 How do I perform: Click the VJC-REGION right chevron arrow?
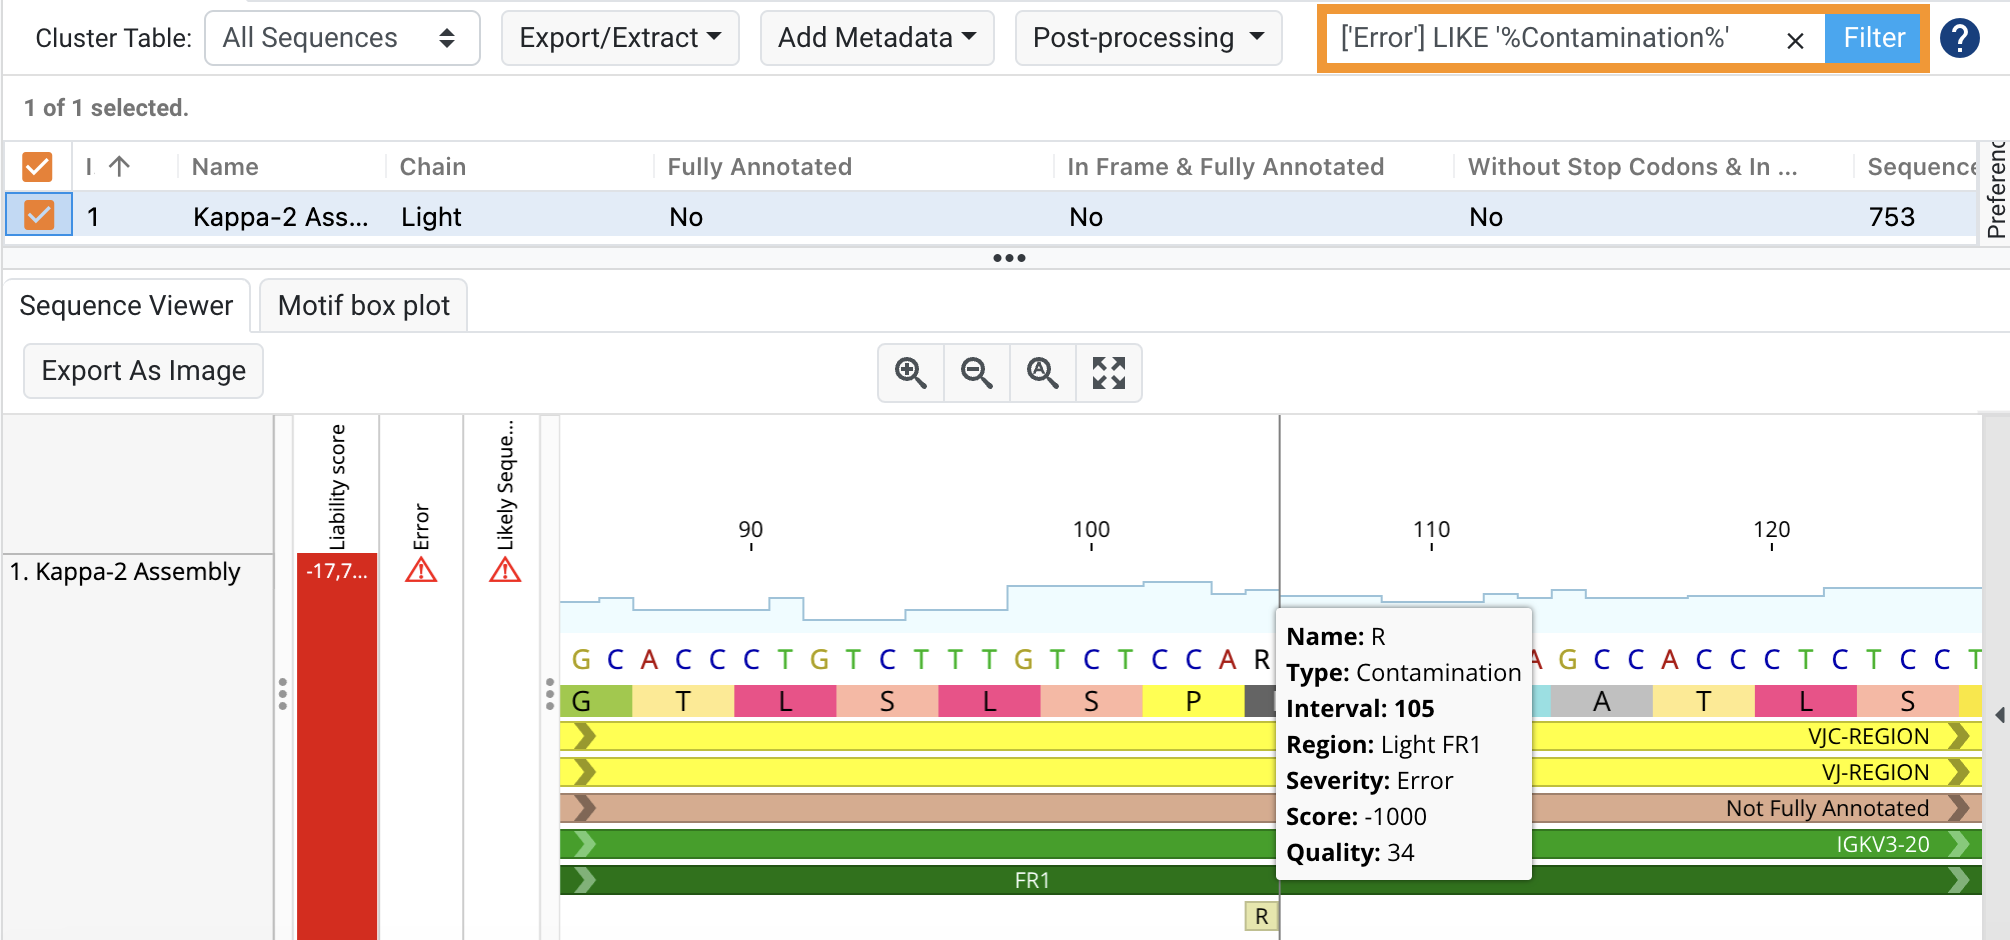pyautogui.click(x=1959, y=737)
